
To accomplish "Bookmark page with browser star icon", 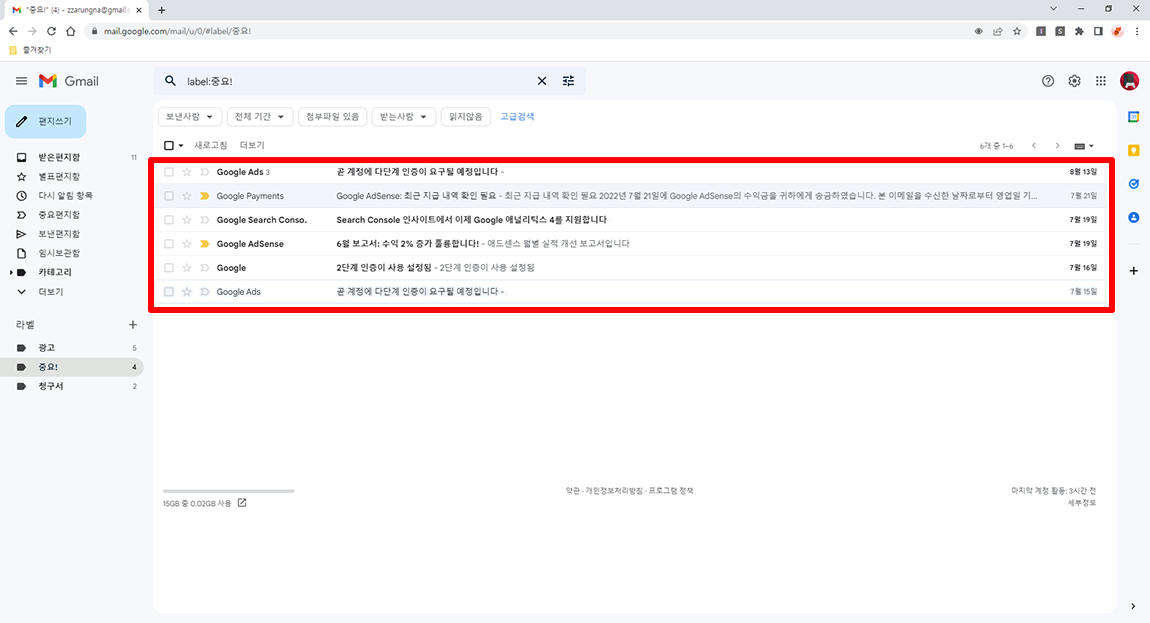I will pos(1017,31).
